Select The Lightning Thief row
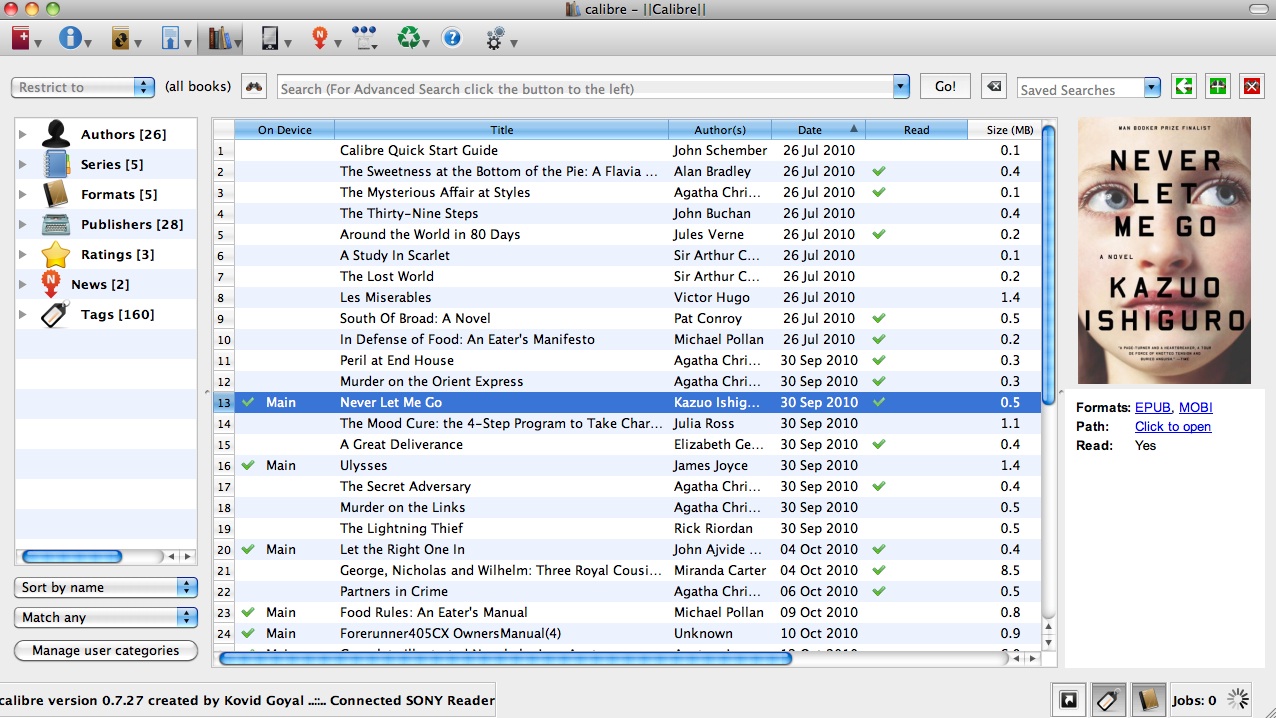This screenshot has height=718, width=1276. pyautogui.click(x=627, y=528)
